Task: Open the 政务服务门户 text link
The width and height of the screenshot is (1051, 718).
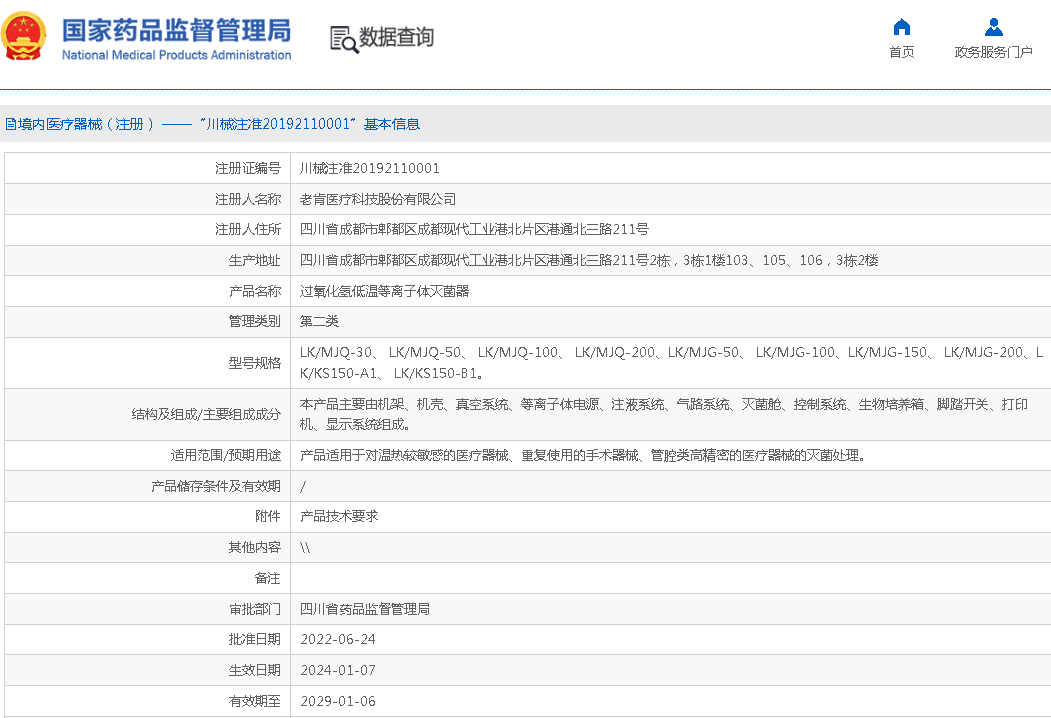Action: 993,52
